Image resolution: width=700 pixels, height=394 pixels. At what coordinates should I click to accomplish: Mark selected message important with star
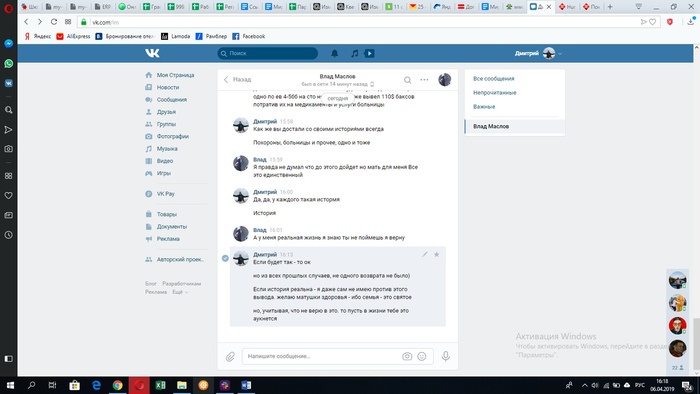(x=437, y=254)
